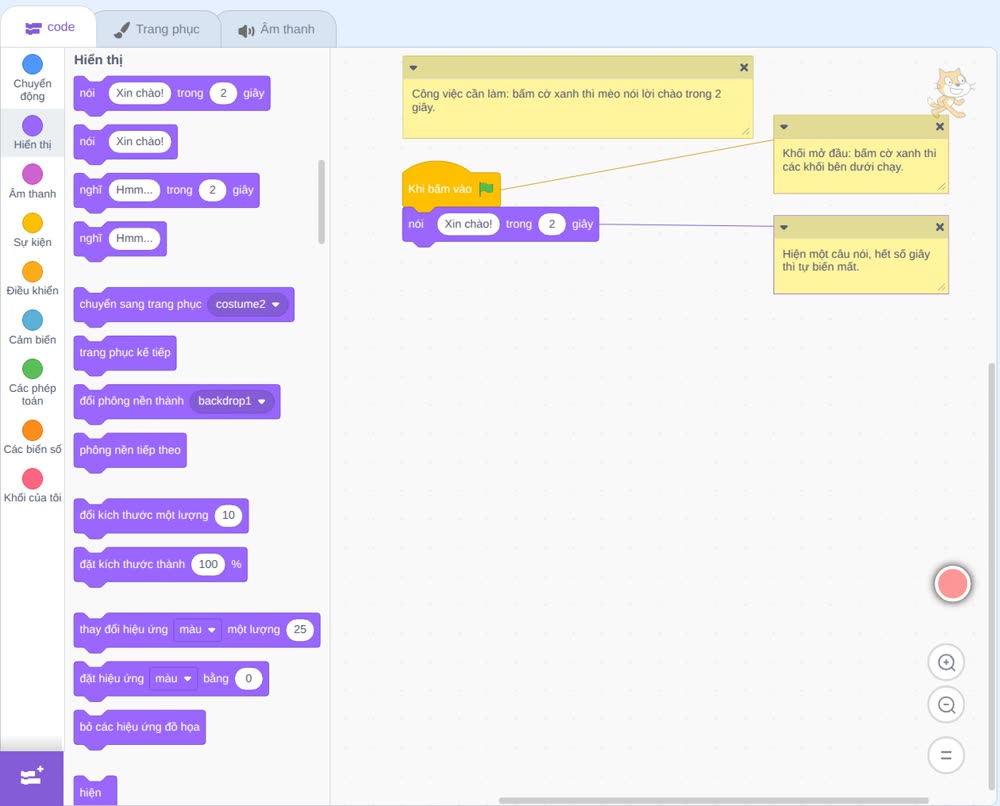Open the costume2 dropdown
Viewport: 1000px width, 806px height.
247,304
